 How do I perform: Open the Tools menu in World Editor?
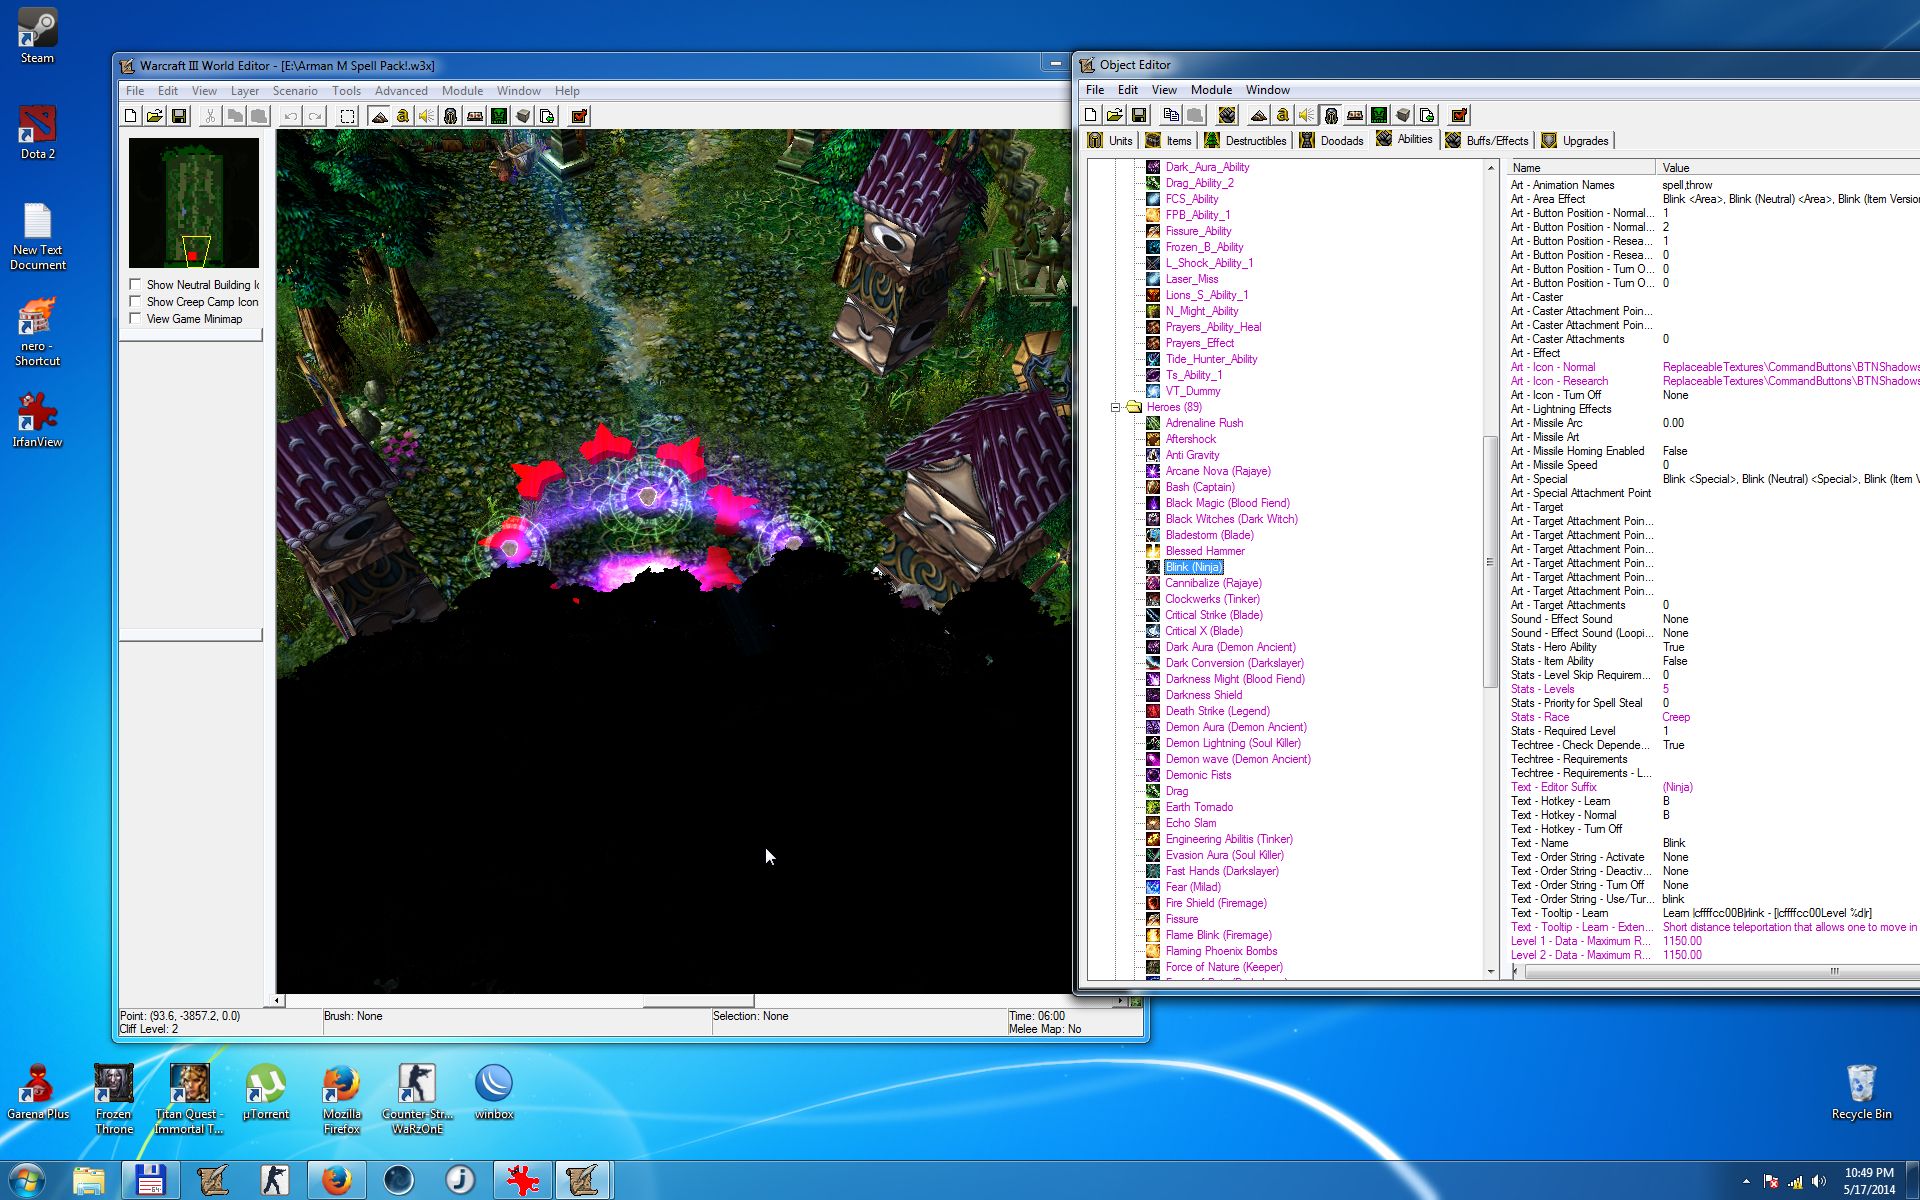pos(346,91)
